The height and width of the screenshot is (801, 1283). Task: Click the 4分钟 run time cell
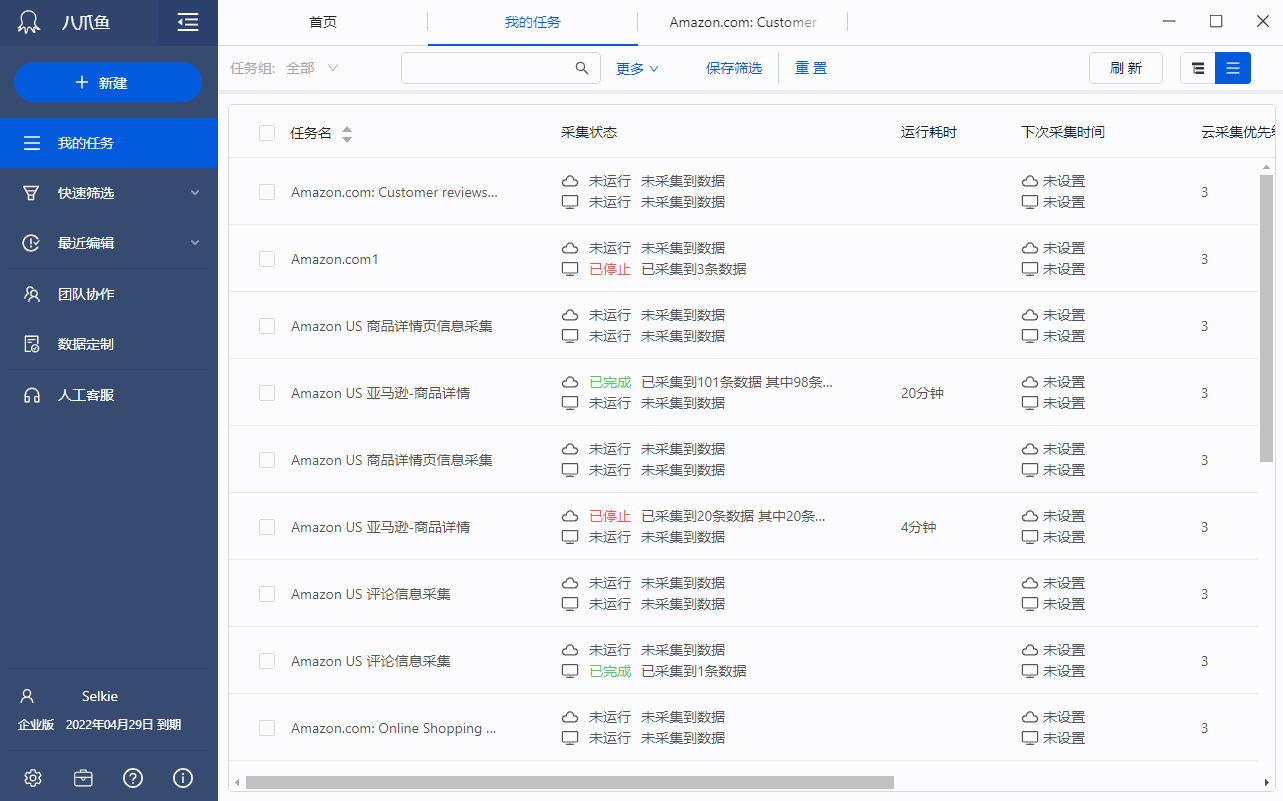pos(918,527)
